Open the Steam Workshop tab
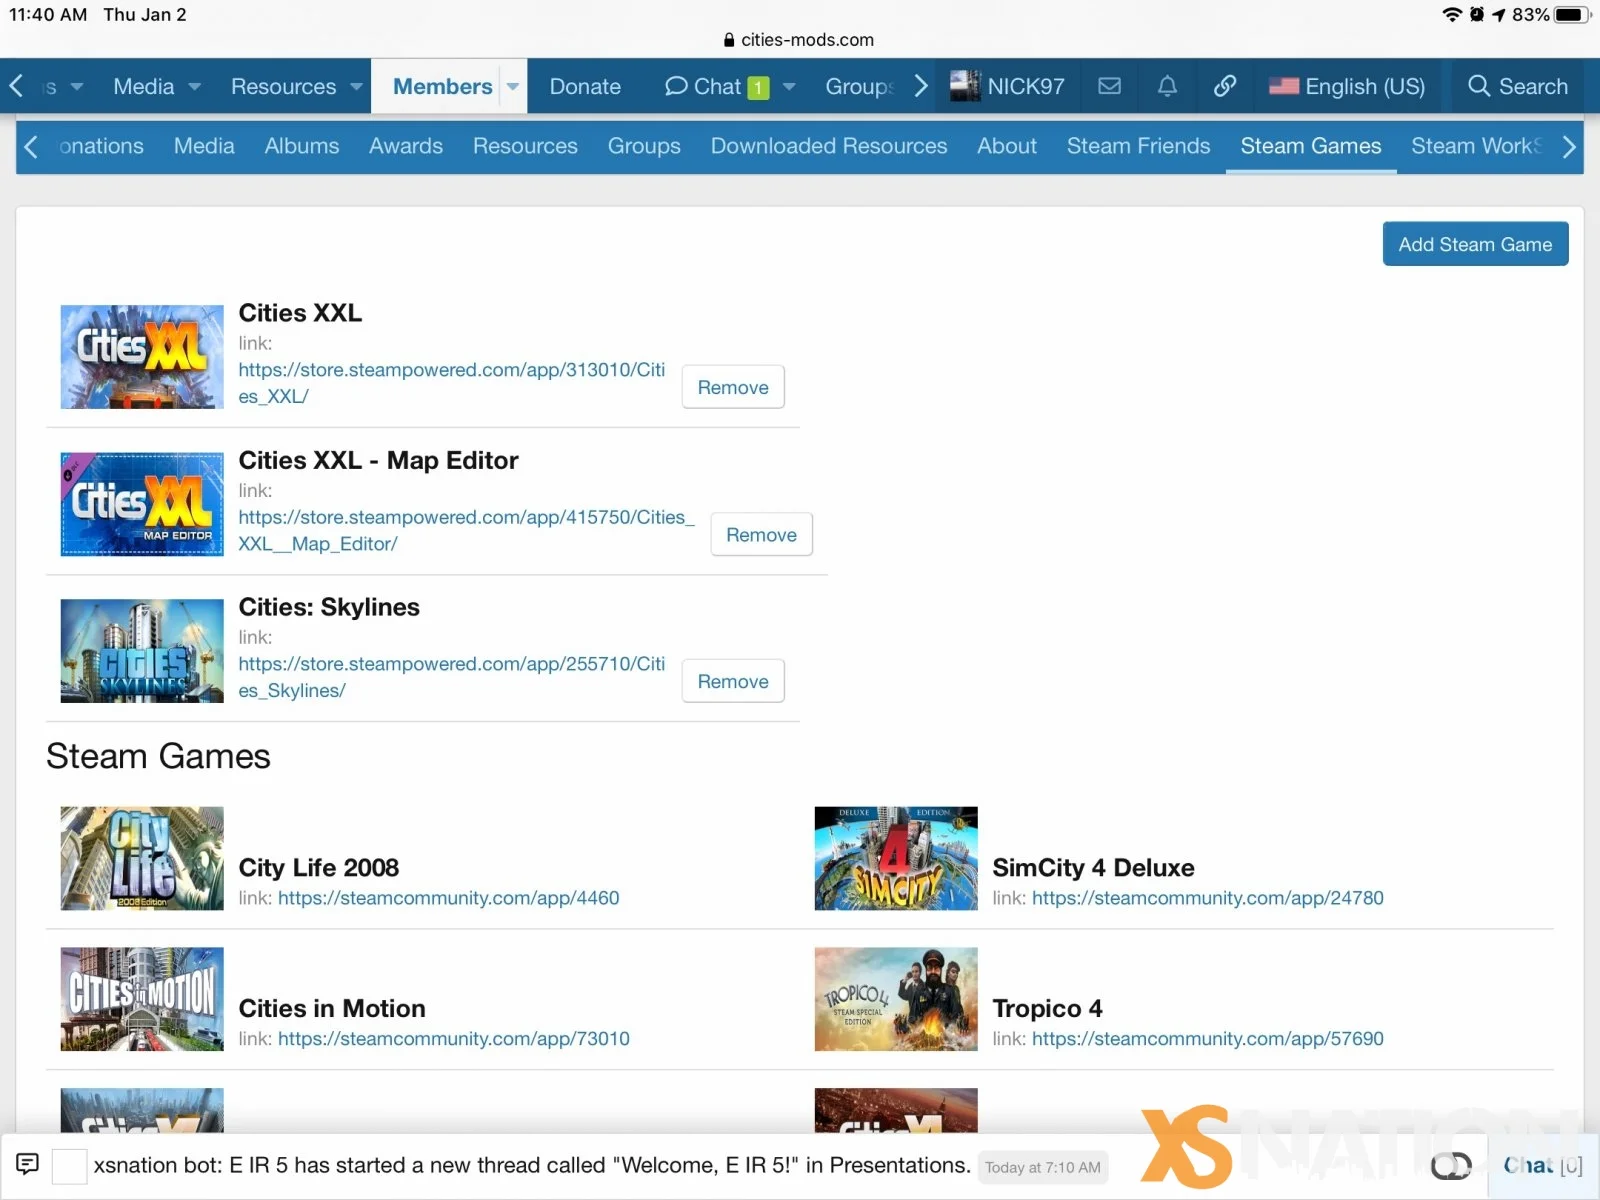 [1477, 146]
